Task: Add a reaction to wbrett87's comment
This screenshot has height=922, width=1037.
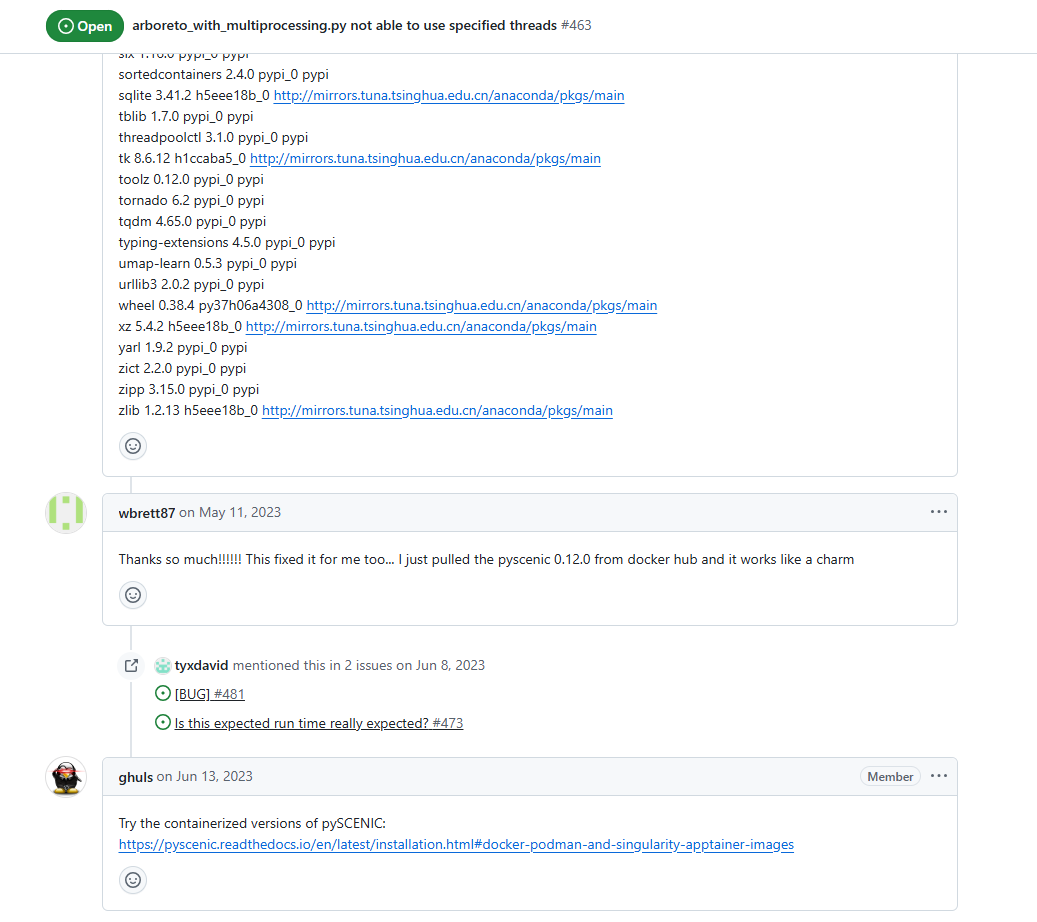Action: point(133,595)
